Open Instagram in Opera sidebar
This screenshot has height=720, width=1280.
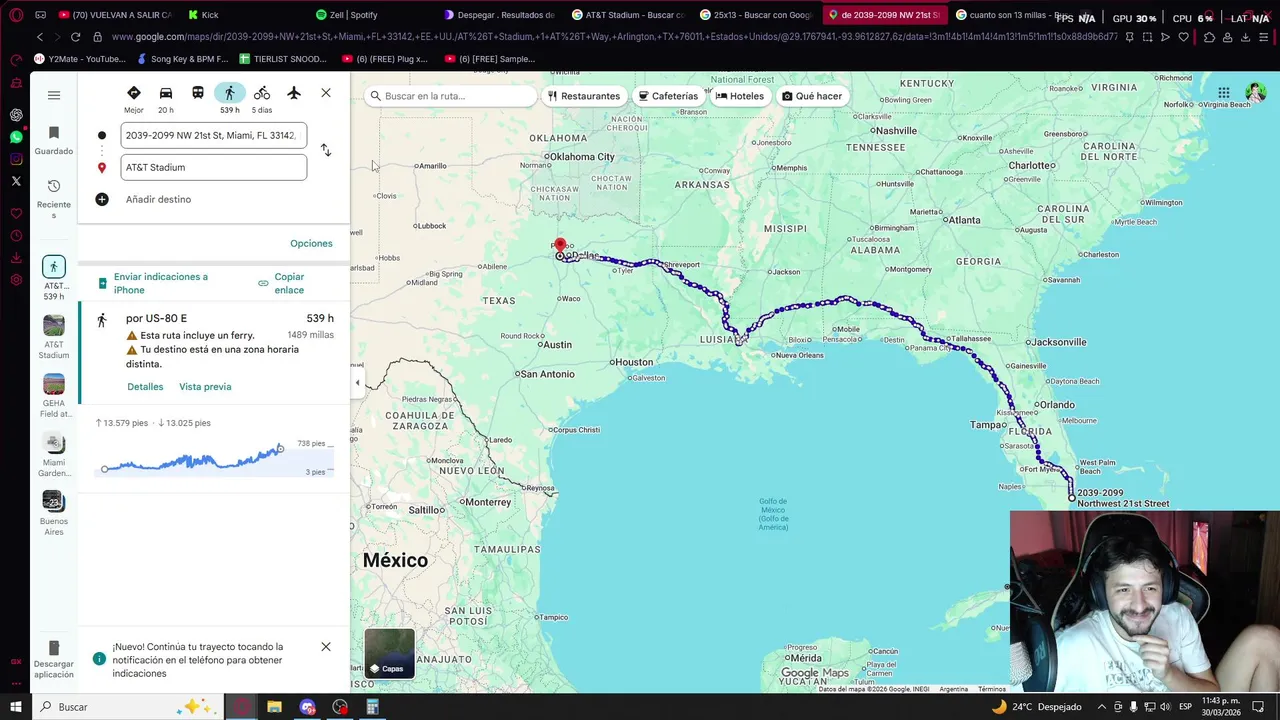(x=16, y=159)
